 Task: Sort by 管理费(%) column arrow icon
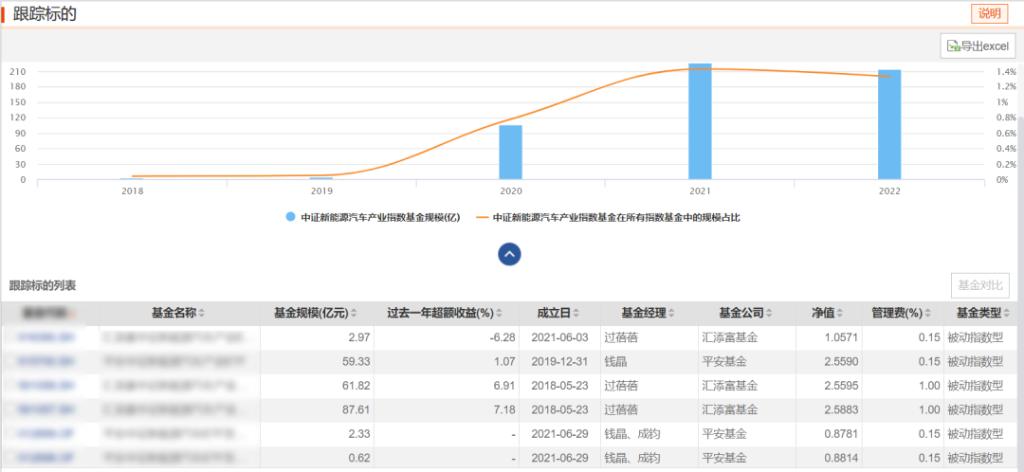[927, 314]
